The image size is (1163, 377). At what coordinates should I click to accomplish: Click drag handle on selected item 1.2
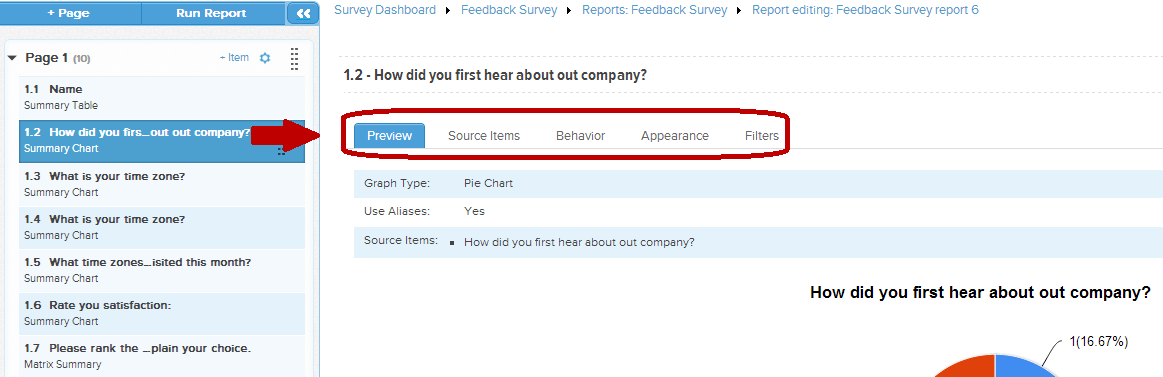pyautogui.click(x=282, y=150)
